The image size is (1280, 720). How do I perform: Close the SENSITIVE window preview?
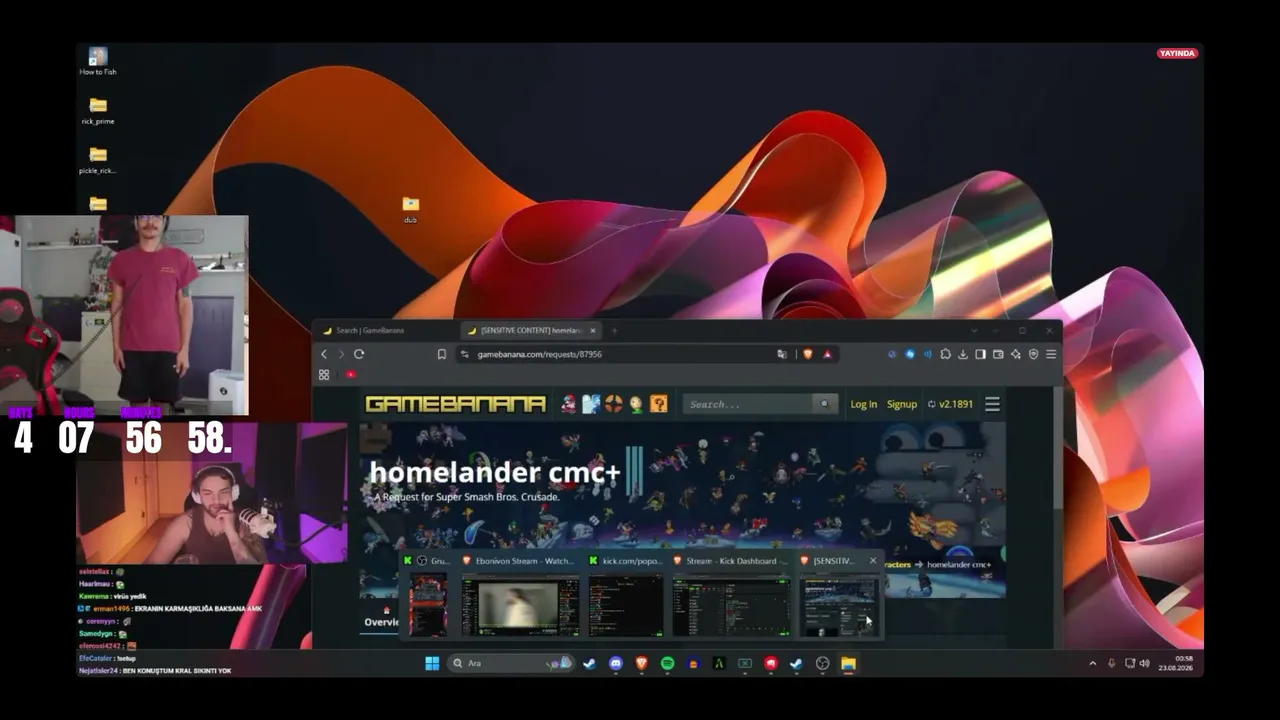coord(873,561)
